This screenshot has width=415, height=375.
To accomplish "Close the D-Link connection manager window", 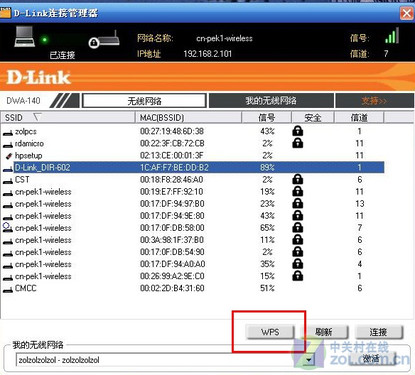I will point(407,13).
